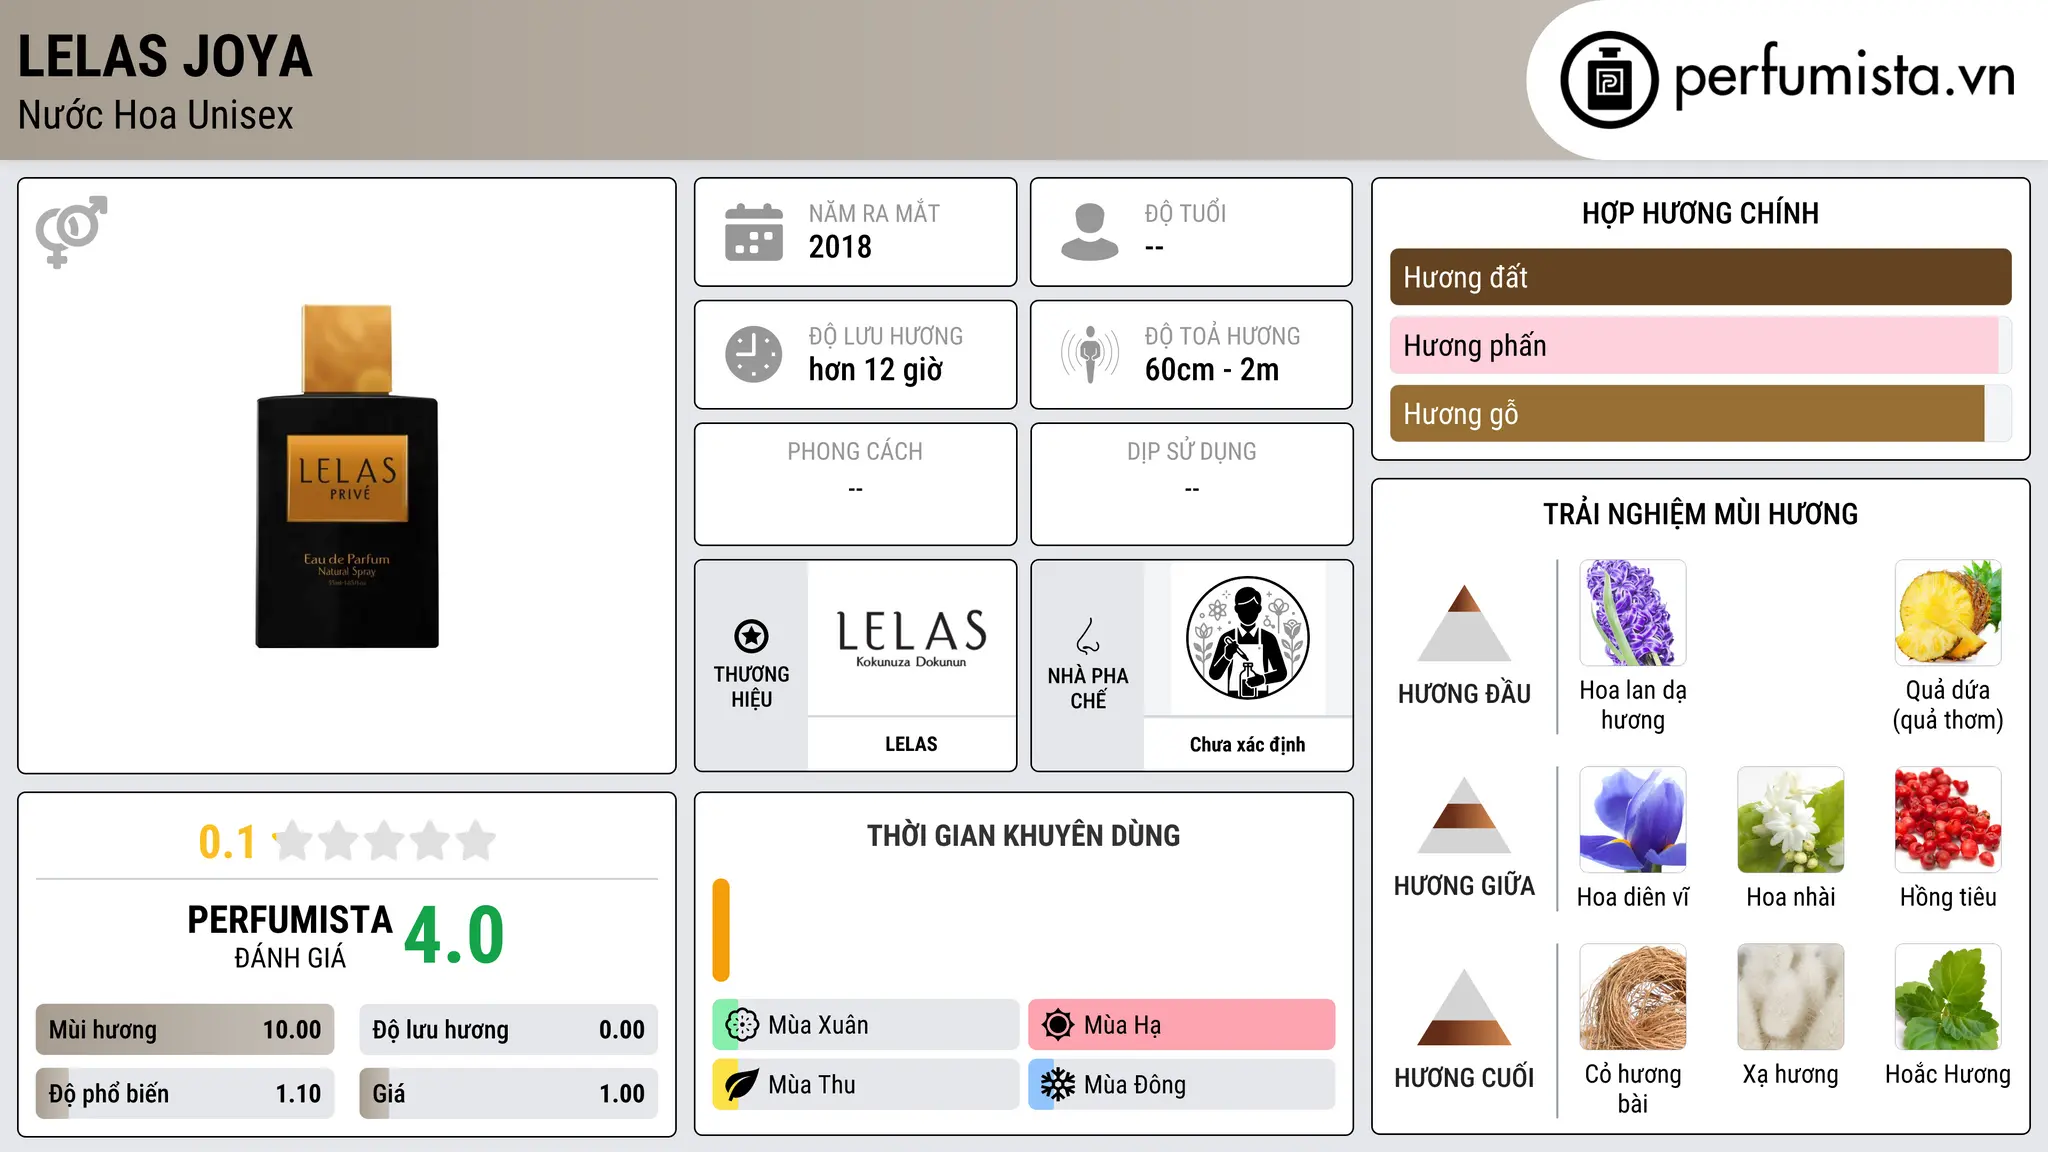This screenshot has height=1152, width=2048.
Task: Click the Giá 1.00 score bar
Action: 509,1094
